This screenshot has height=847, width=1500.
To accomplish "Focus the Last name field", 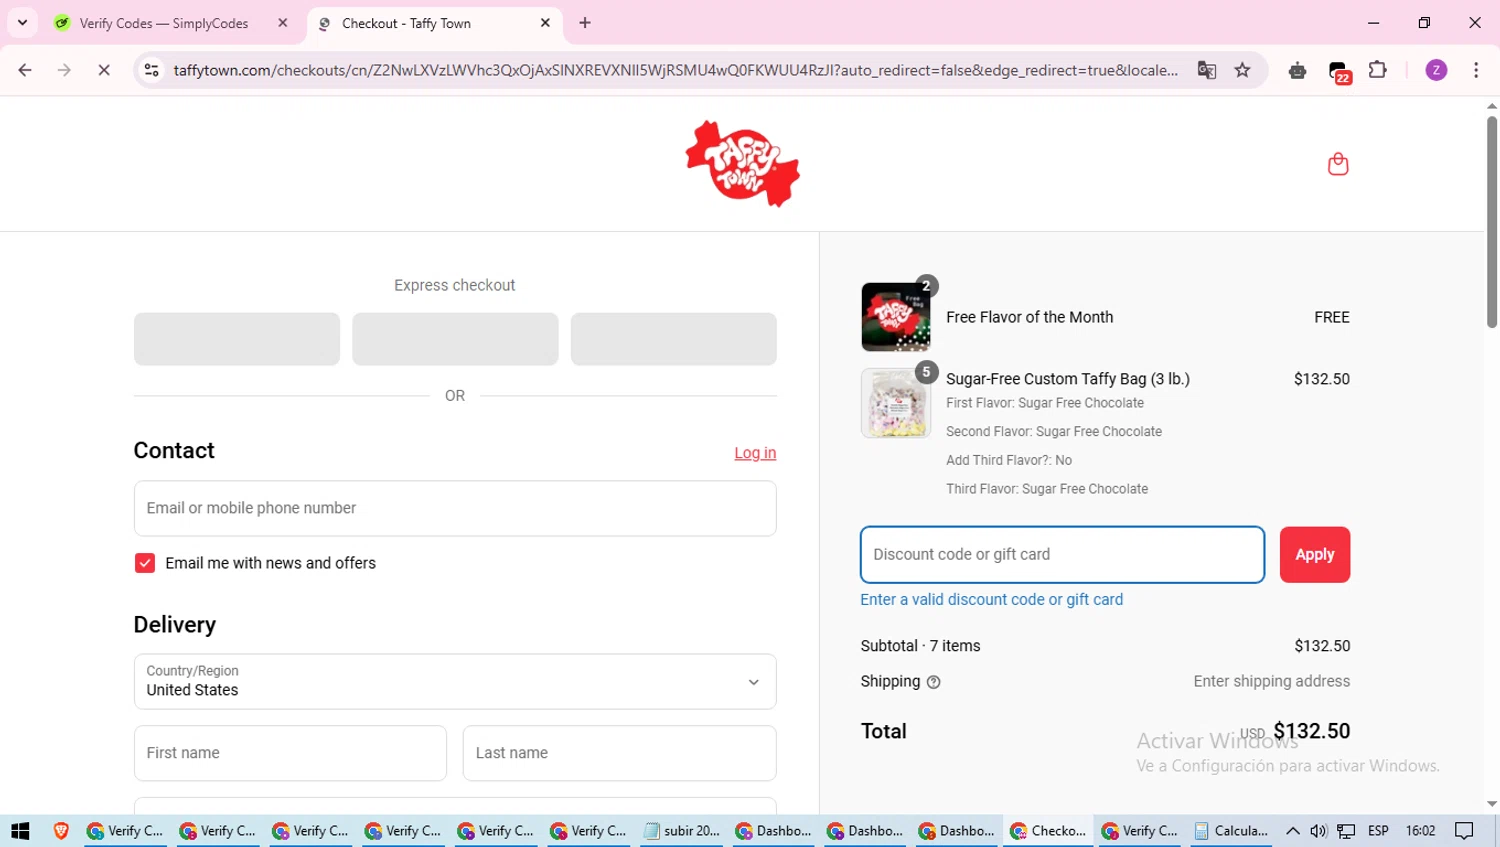I will 619,753.
